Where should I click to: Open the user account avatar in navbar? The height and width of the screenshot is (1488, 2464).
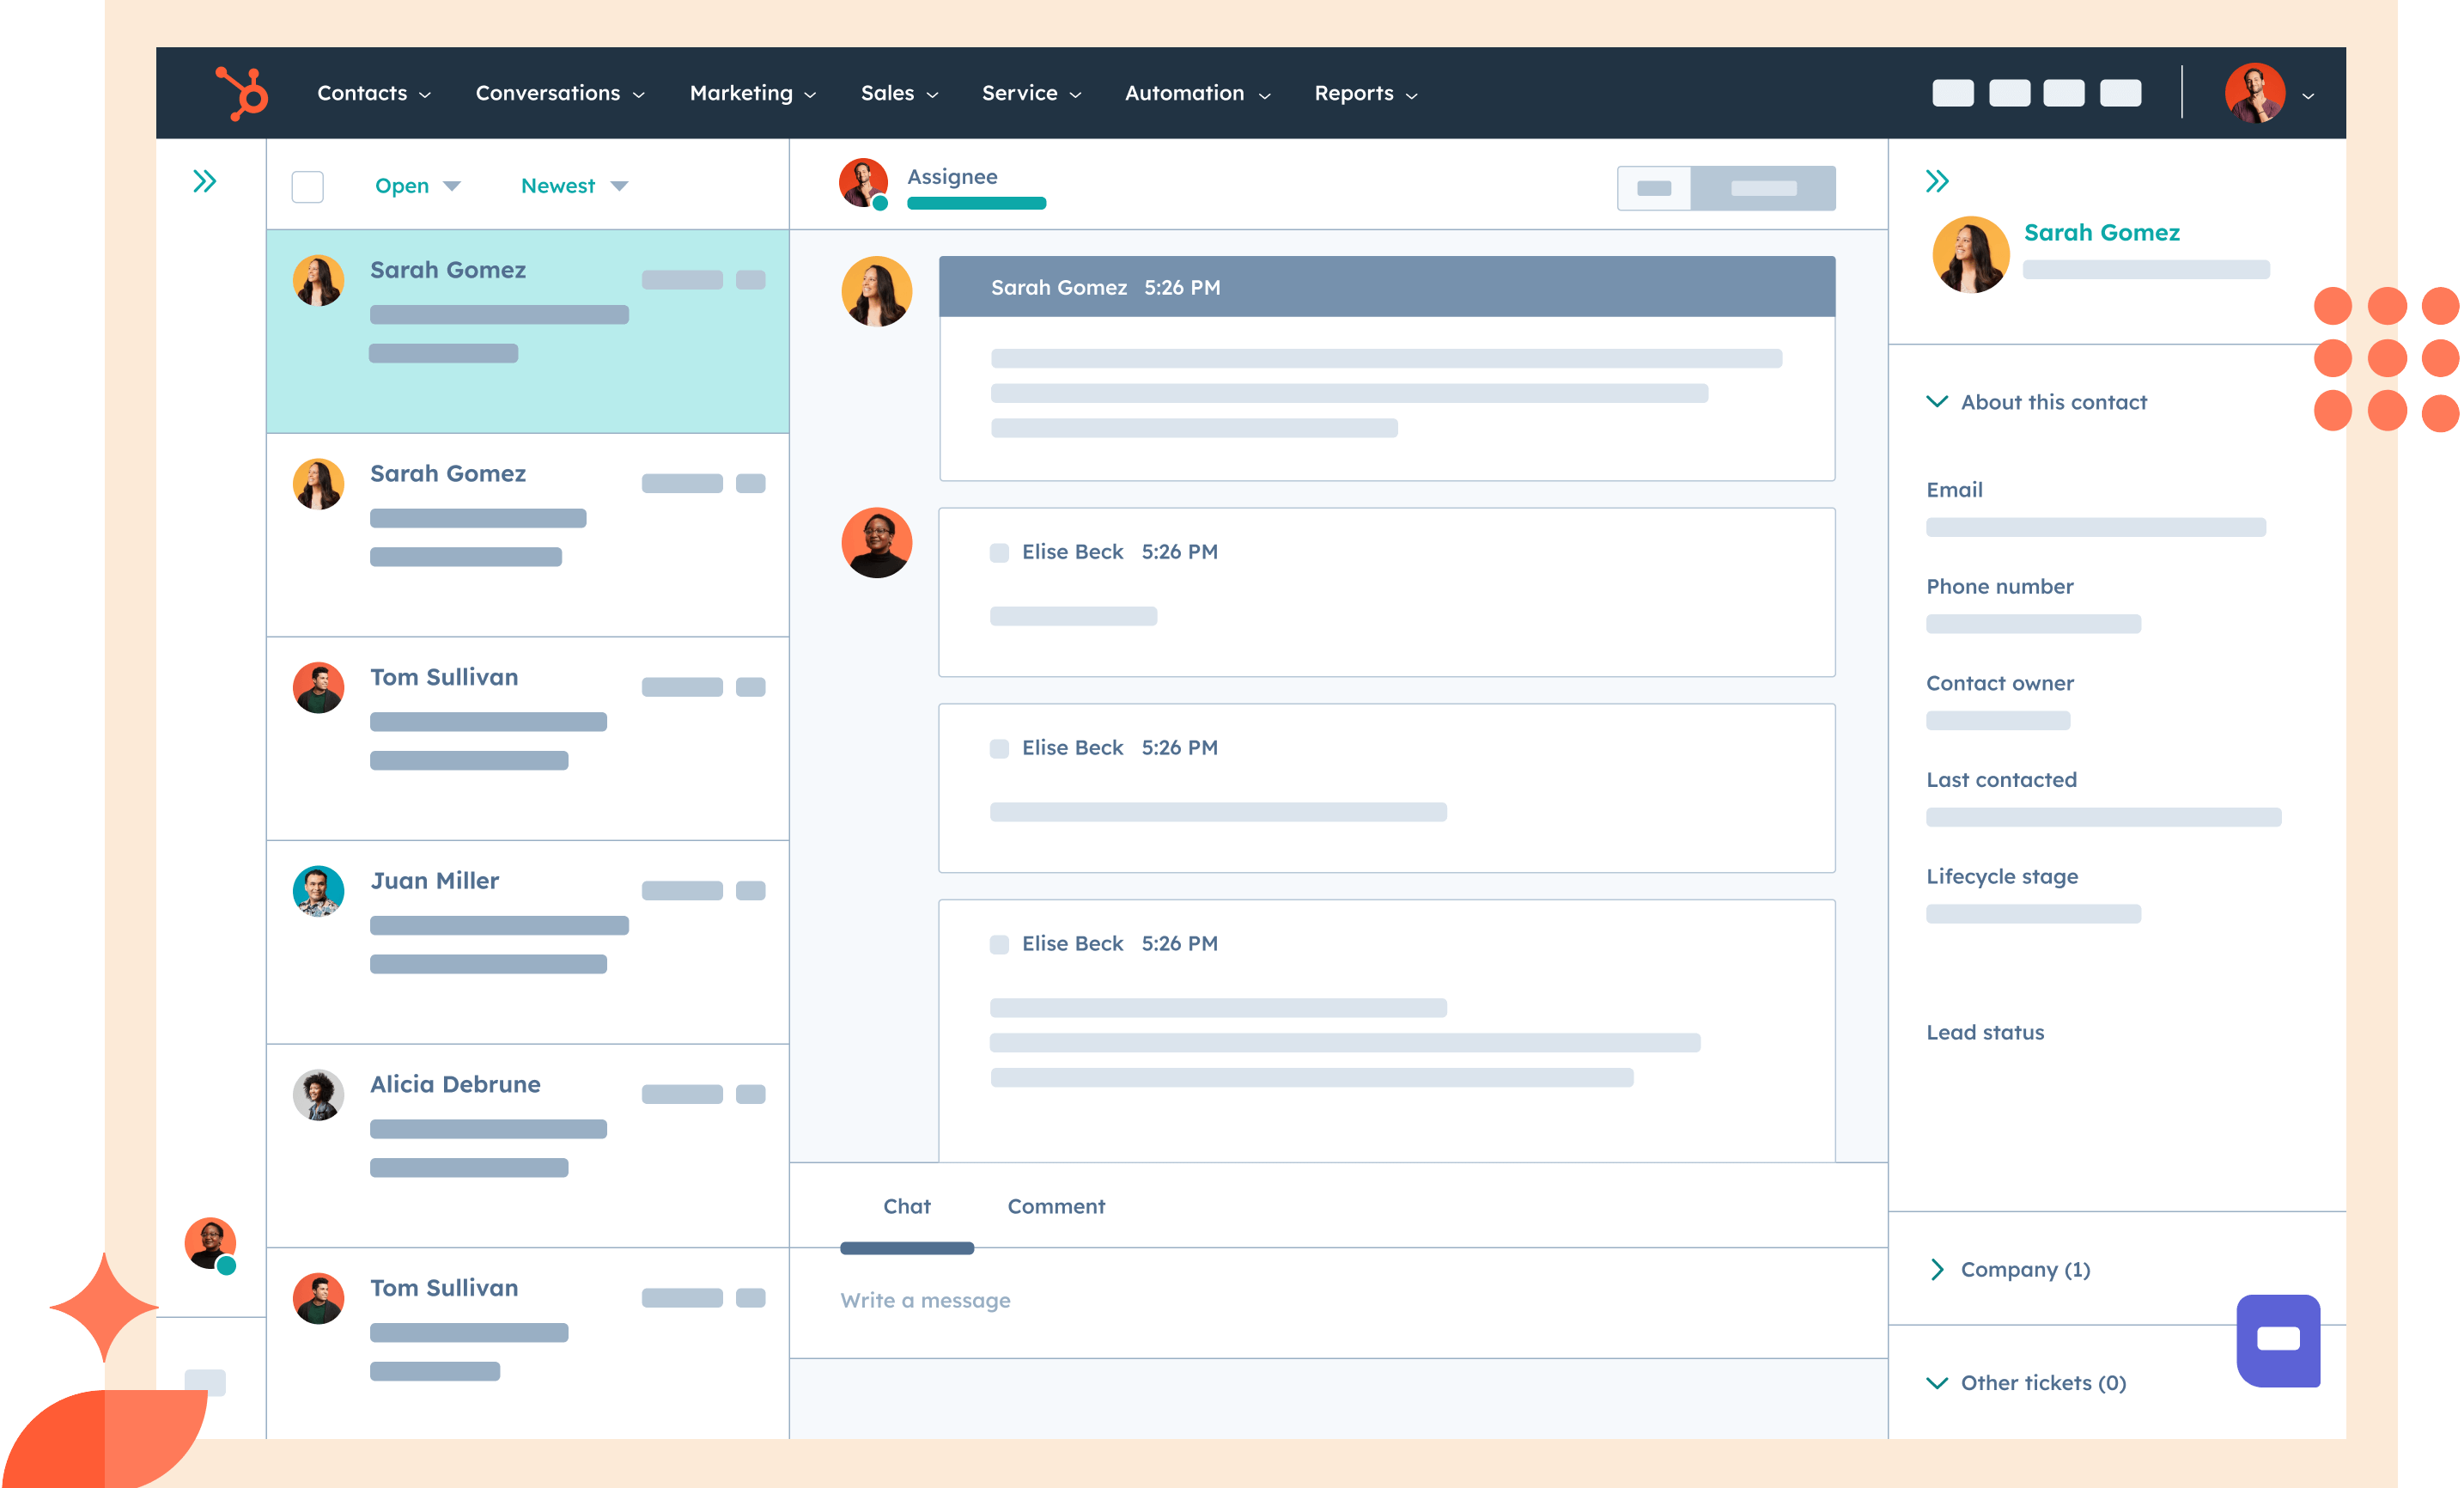2255,93
